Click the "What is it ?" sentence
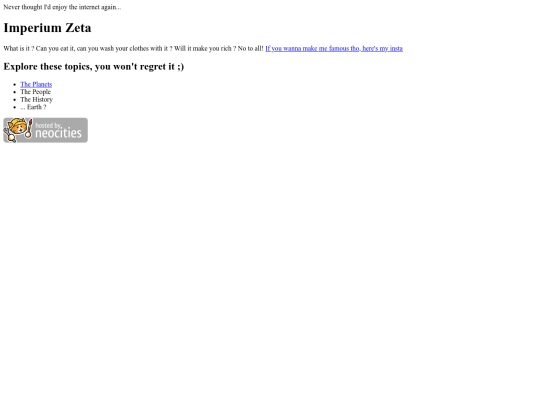The image size is (540, 405). pyautogui.click(x=19, y=49)
